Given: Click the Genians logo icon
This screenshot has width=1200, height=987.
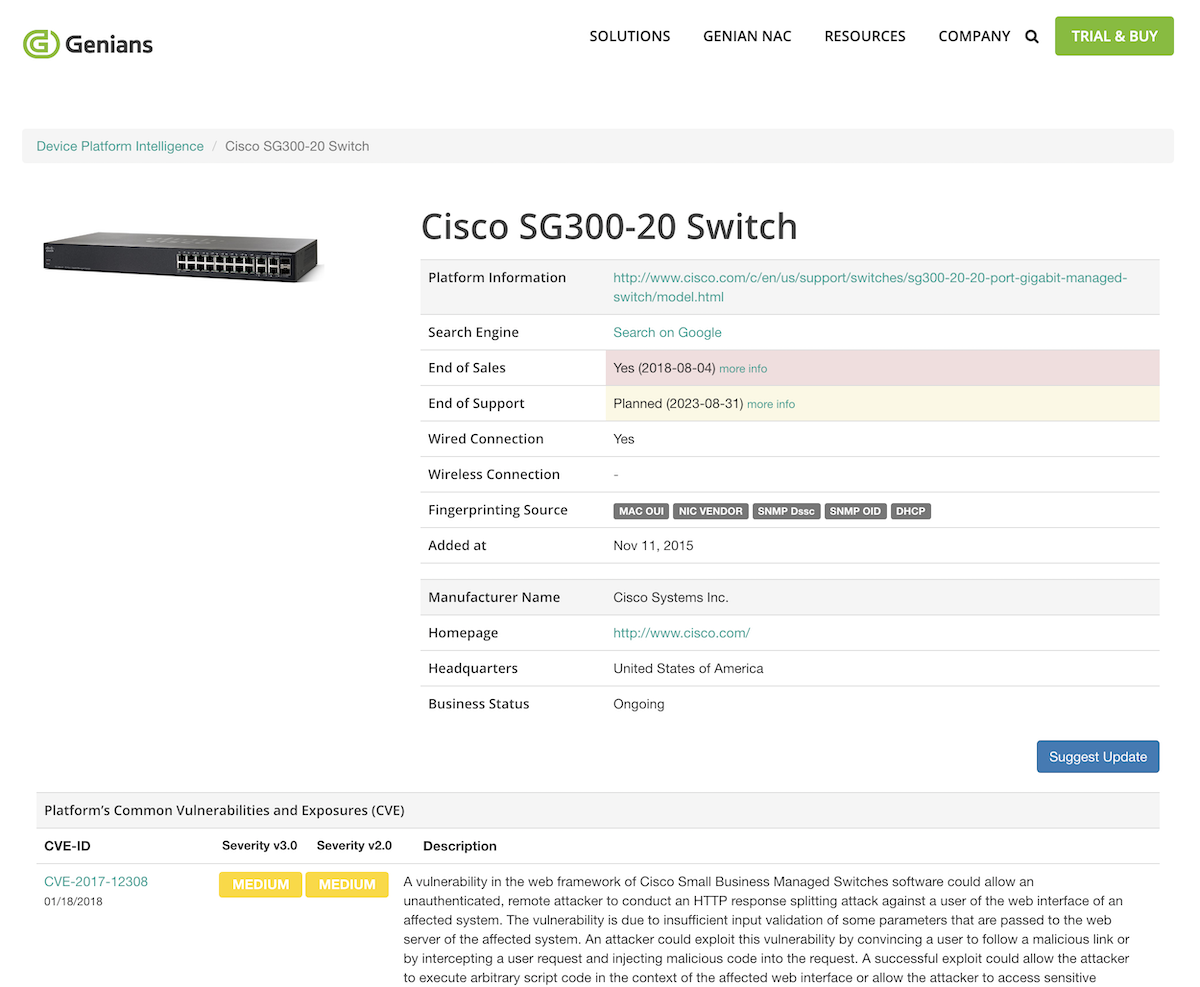Looking at the screenshot, I should pyautogui.click(x=36, y=44).
